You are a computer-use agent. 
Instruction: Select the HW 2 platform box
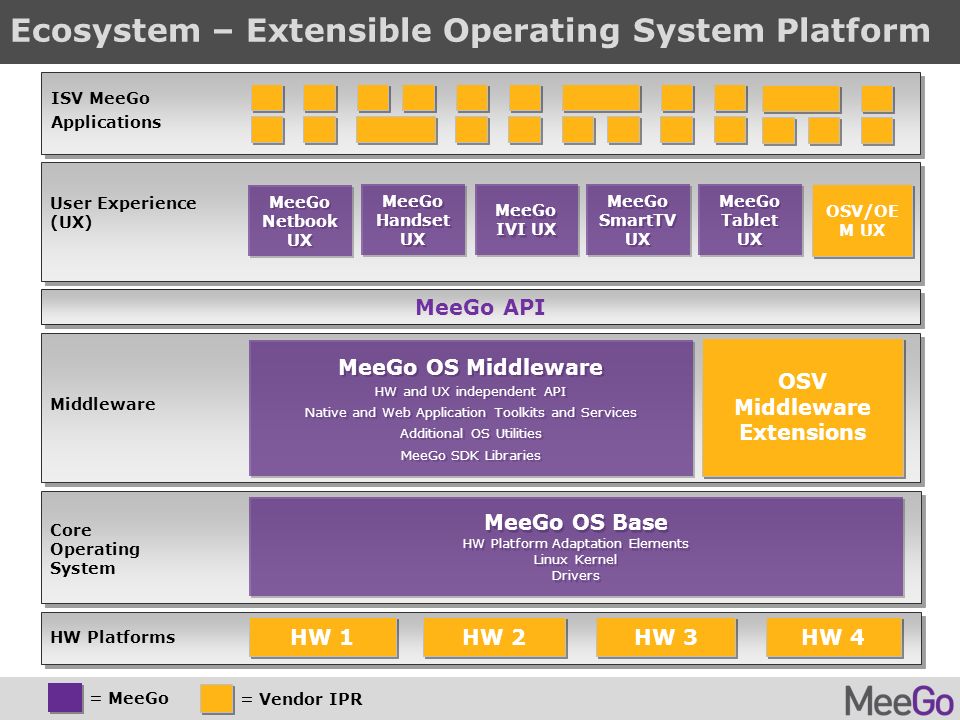point(495,637)
